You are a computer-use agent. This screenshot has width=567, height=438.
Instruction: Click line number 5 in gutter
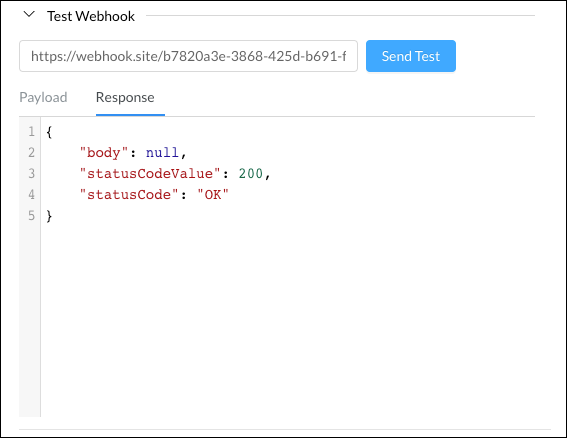[31, 216]
